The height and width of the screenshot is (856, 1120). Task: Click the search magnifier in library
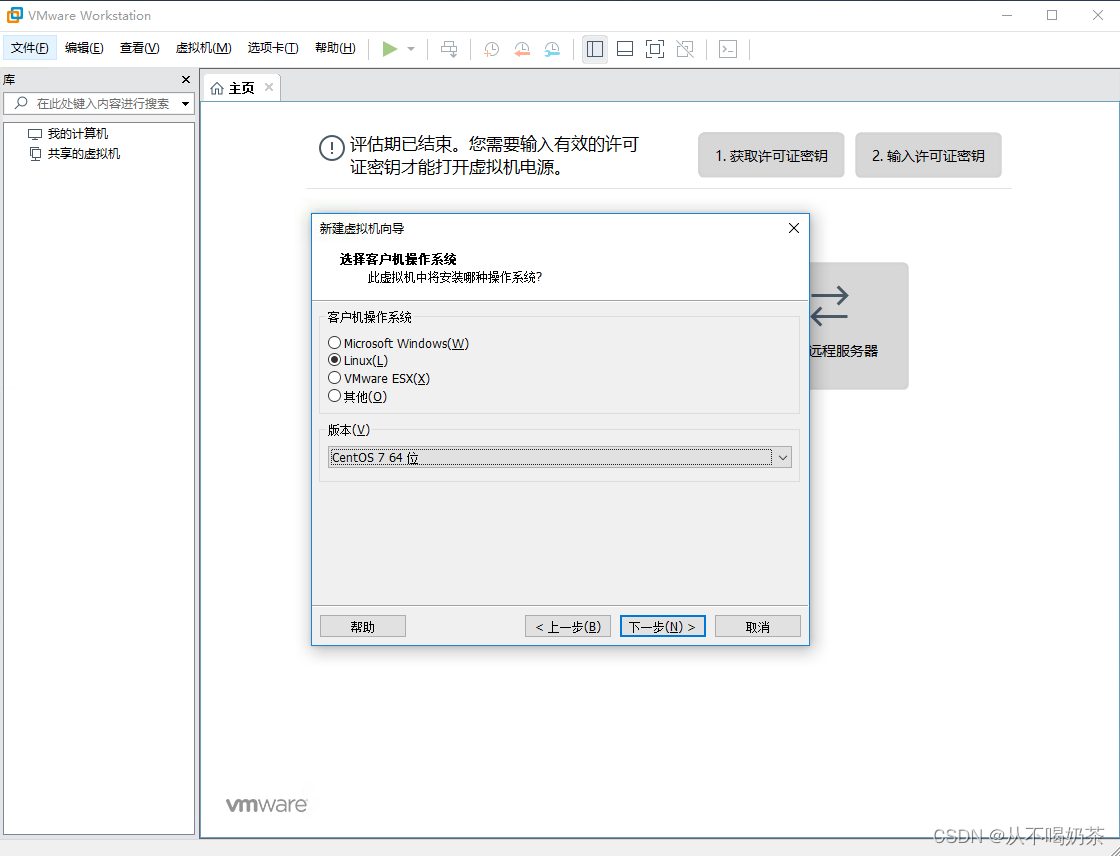click(x=21, y=103)
